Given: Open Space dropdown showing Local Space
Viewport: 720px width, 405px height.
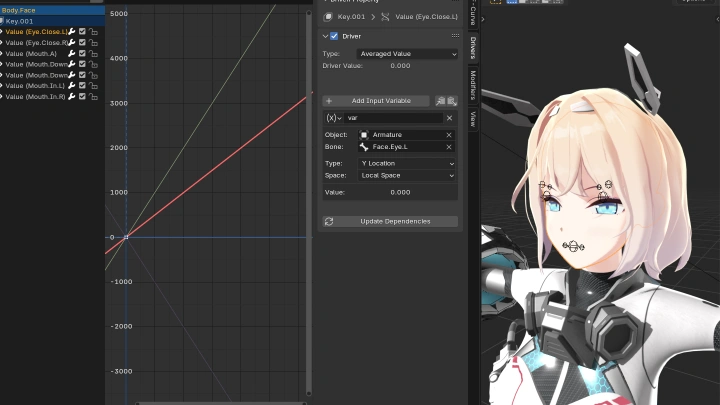Looking at the screenshot, I should point(406,175).
